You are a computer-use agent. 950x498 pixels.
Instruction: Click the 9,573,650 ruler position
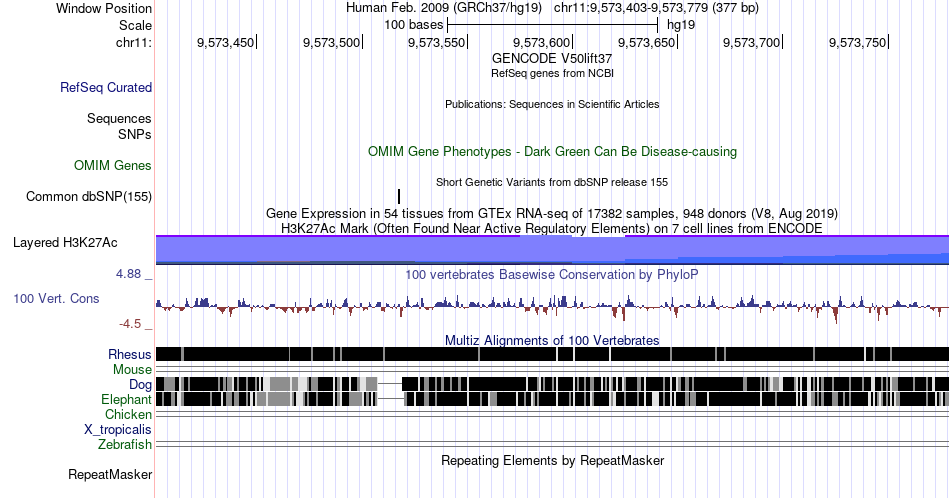[646, 42]
